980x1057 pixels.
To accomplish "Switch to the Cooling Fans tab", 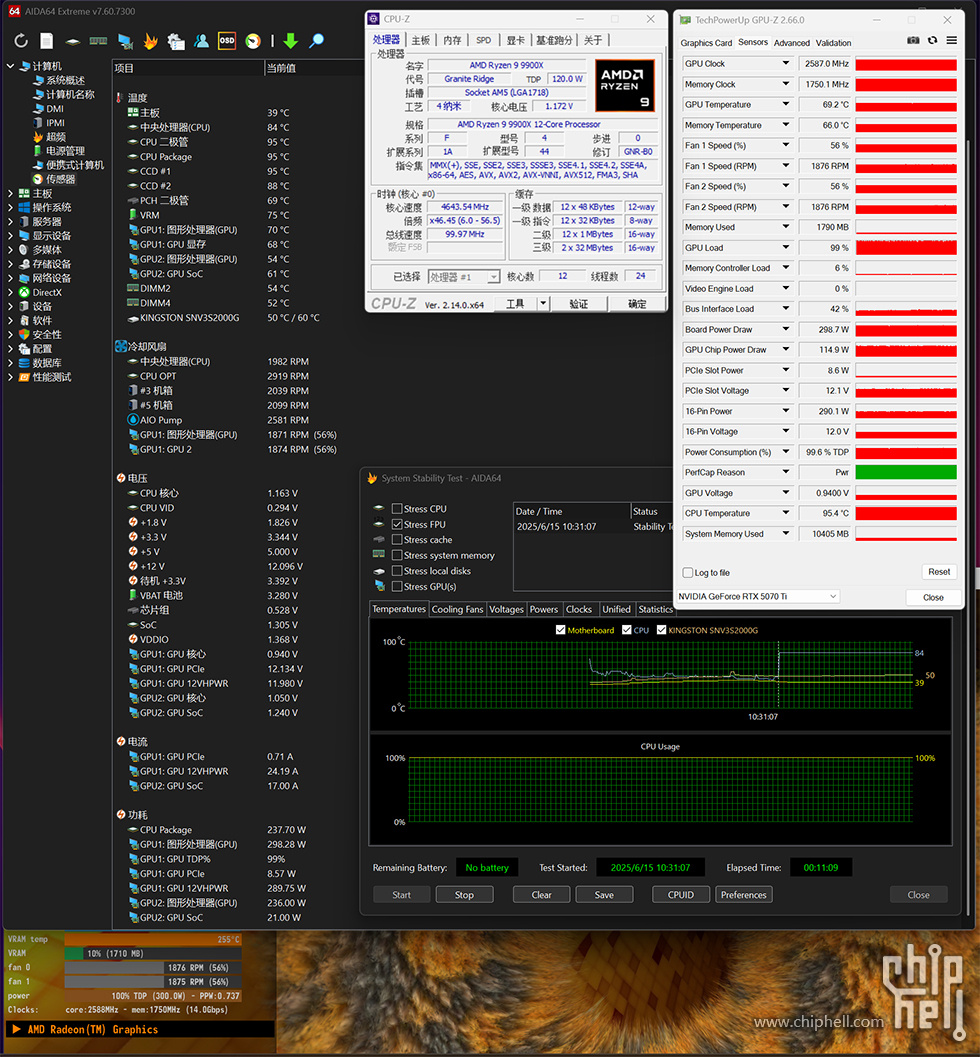I will tap(458, 609).
